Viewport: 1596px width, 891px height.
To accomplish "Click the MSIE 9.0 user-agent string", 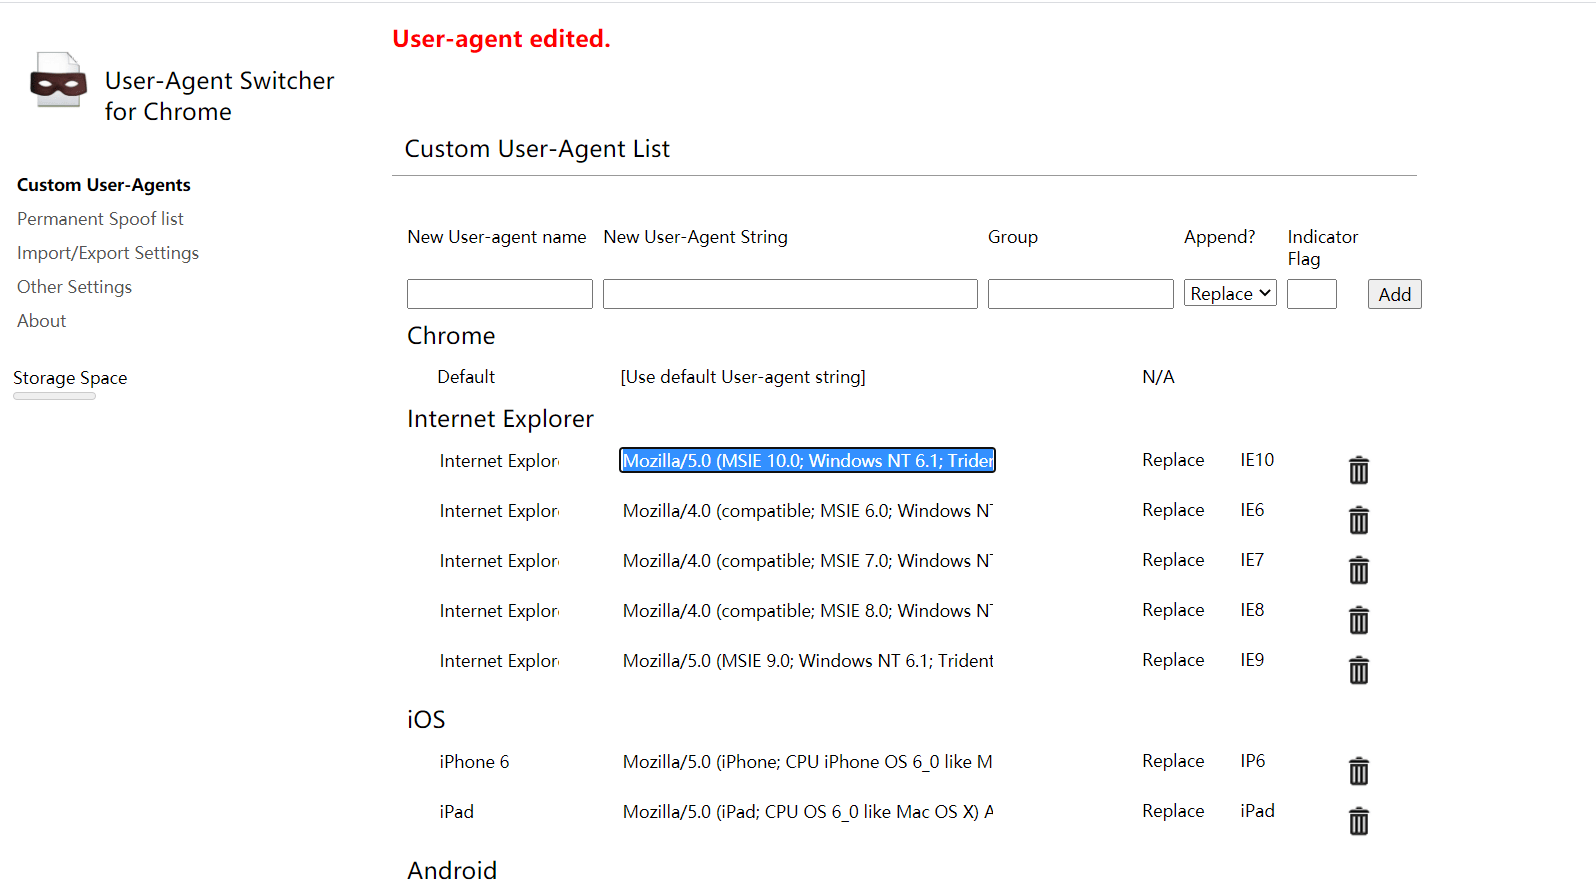I will tap(807, 661).
